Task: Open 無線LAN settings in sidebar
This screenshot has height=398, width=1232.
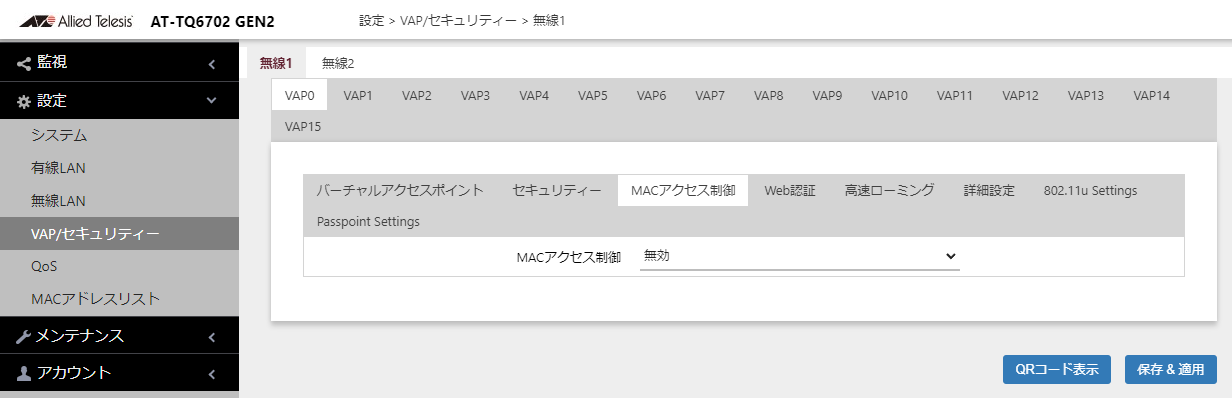Action: 119,201
